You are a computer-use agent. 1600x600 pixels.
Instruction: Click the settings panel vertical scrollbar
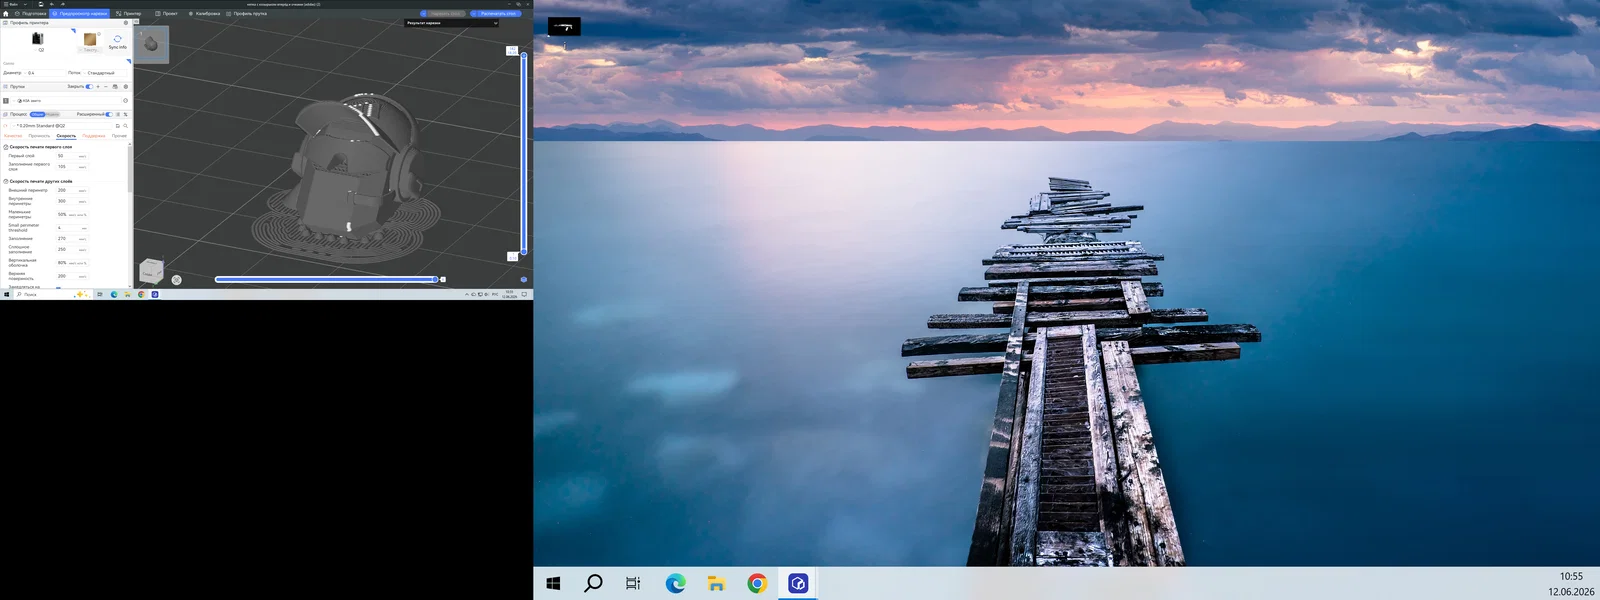pyautogui.click(x=130, y=169)
